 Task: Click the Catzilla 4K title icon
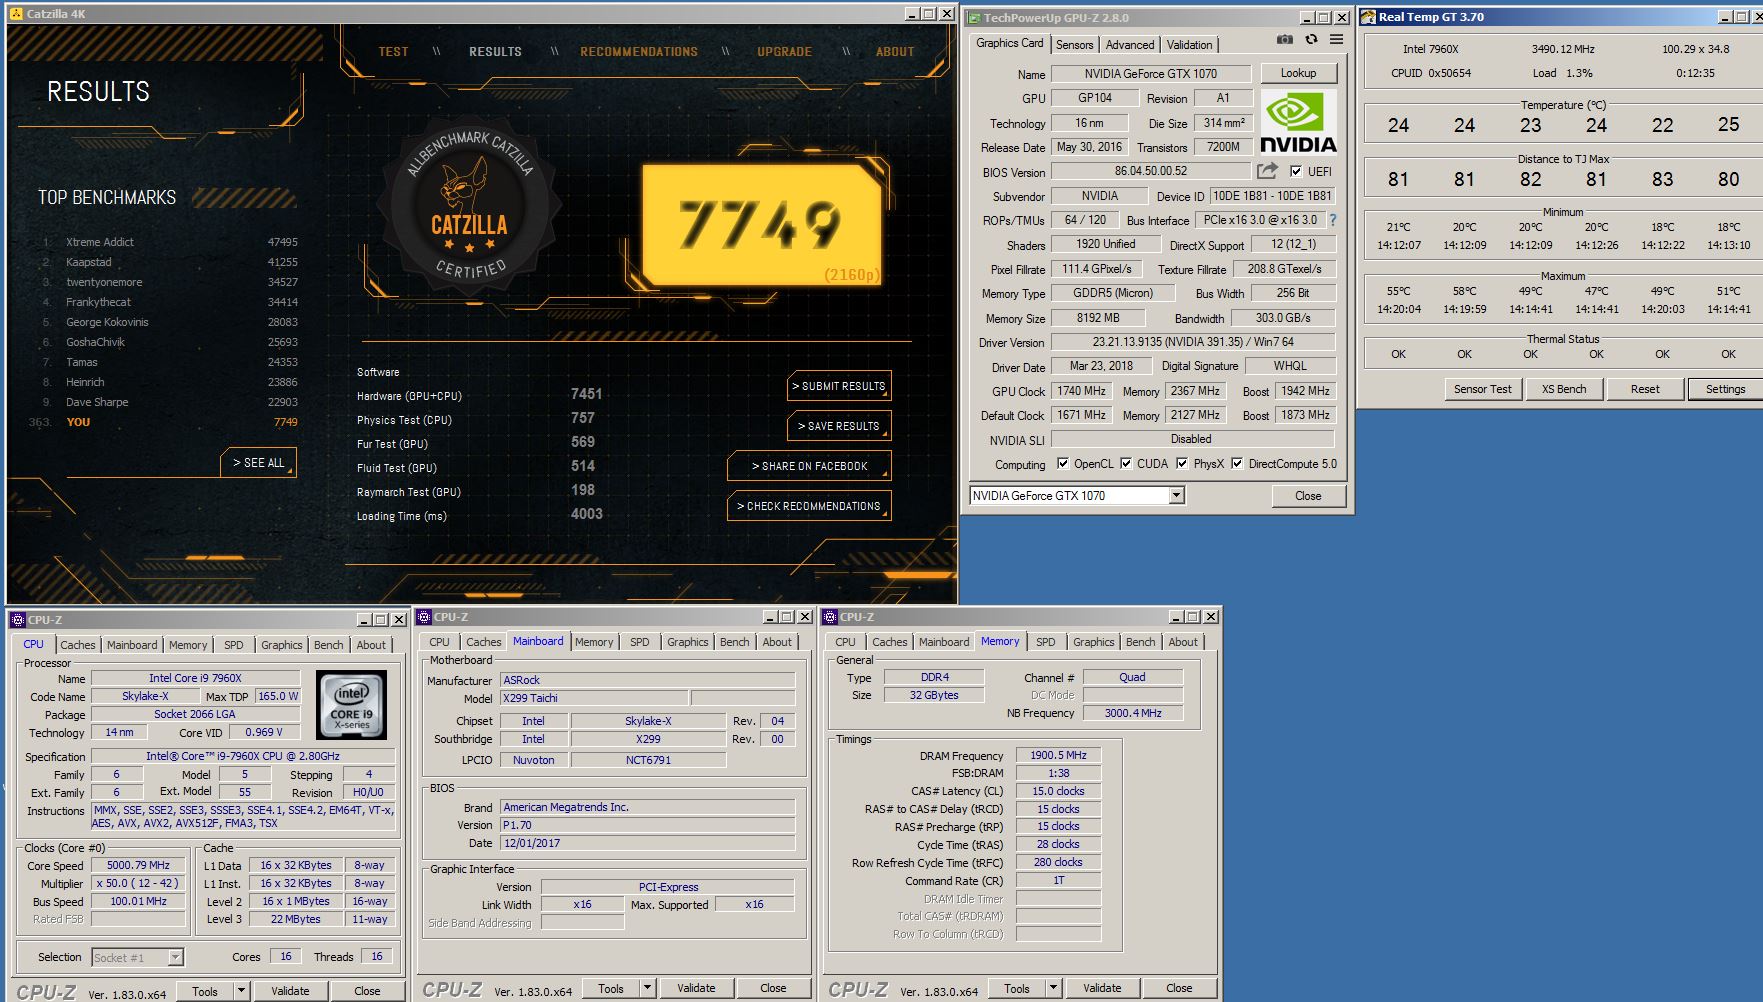[x=16, y=14]
